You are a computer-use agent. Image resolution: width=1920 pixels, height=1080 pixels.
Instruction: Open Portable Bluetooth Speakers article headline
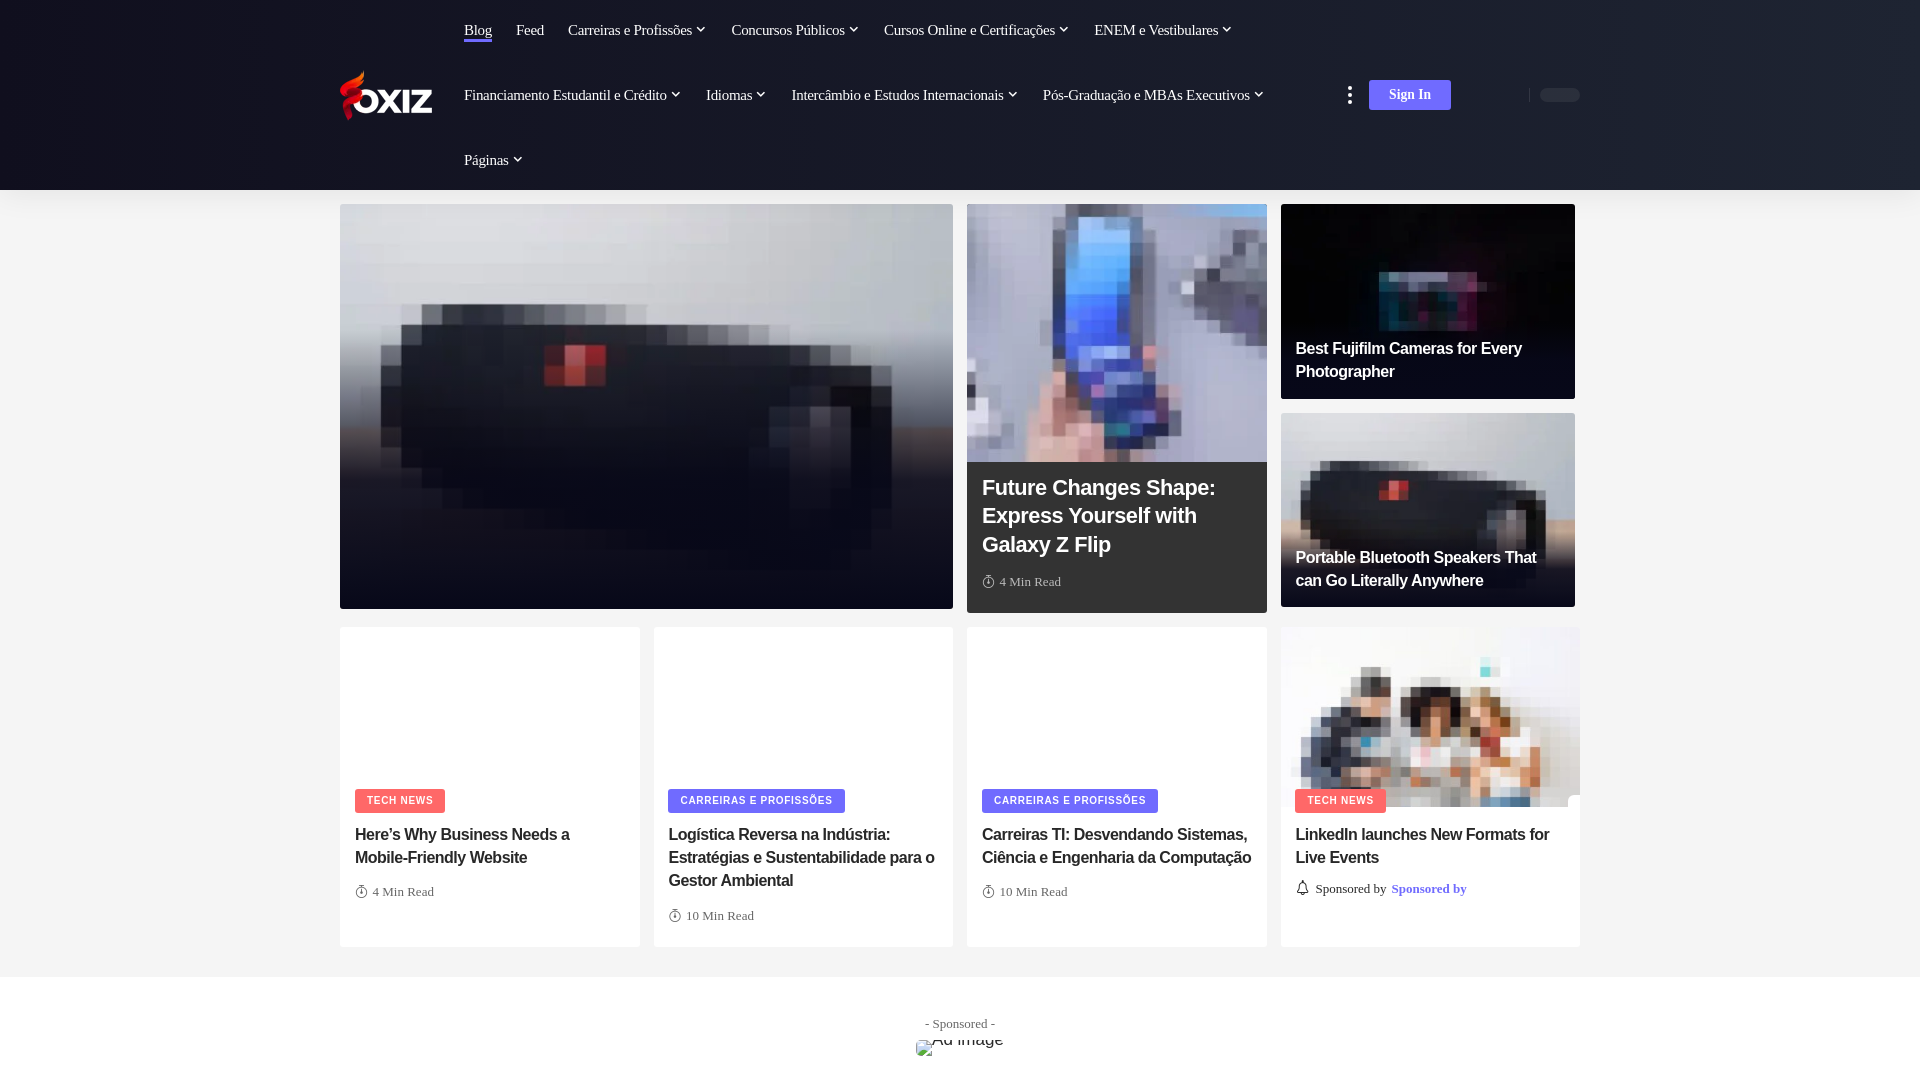pyautogui.click(x=1415, y=569)
